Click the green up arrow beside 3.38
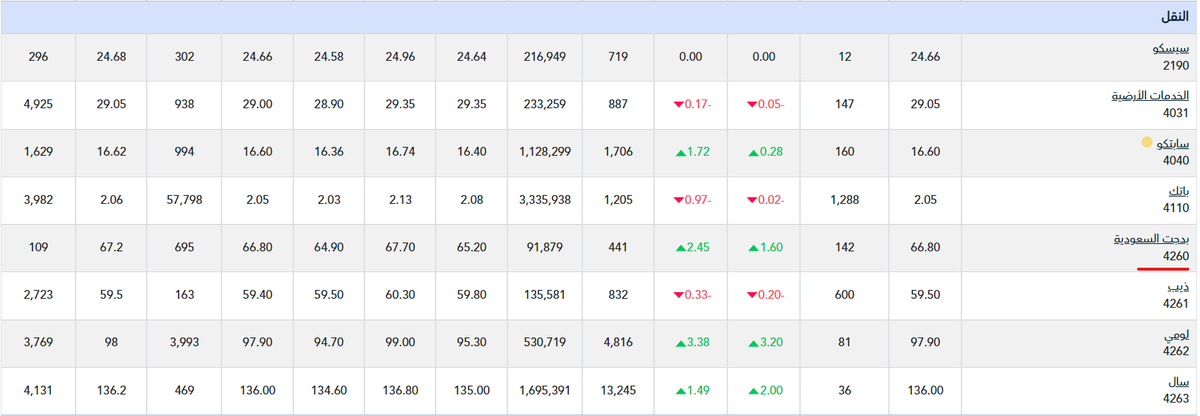This screenshot has width=1200, height=416. tap(679, 343)
